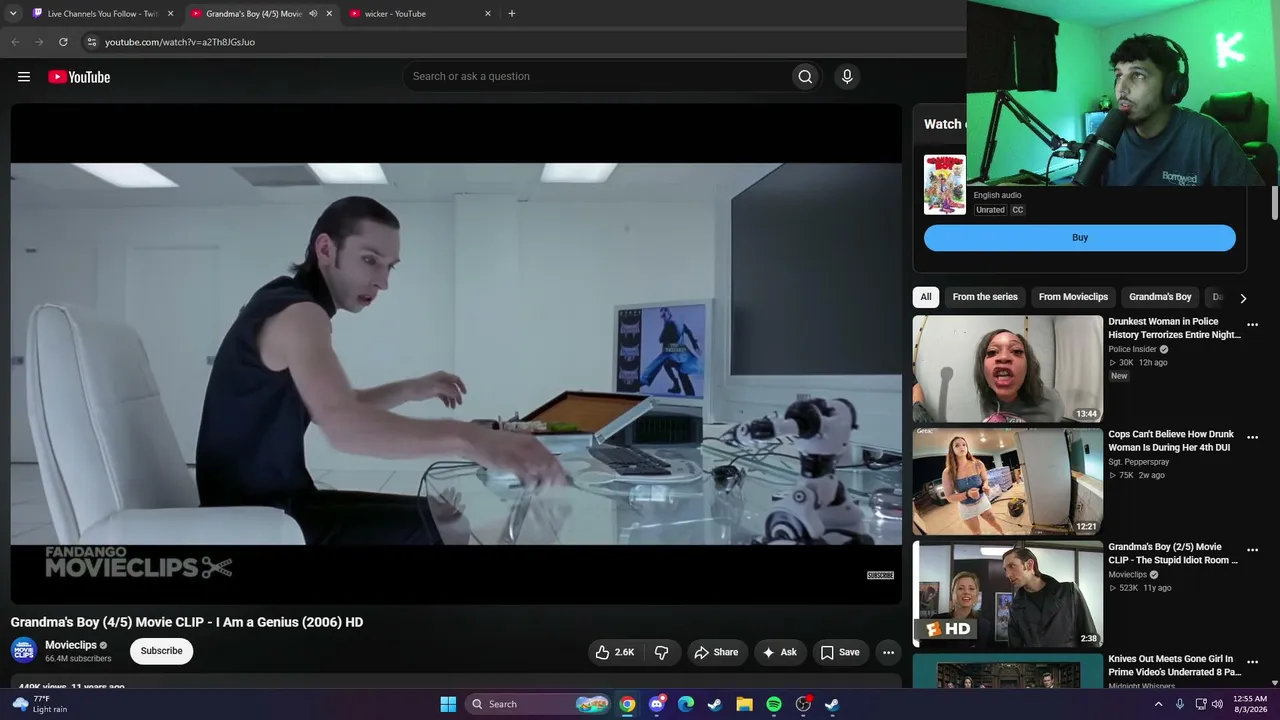
Task: Click the Ask button
Action: (x=780, y=652)
